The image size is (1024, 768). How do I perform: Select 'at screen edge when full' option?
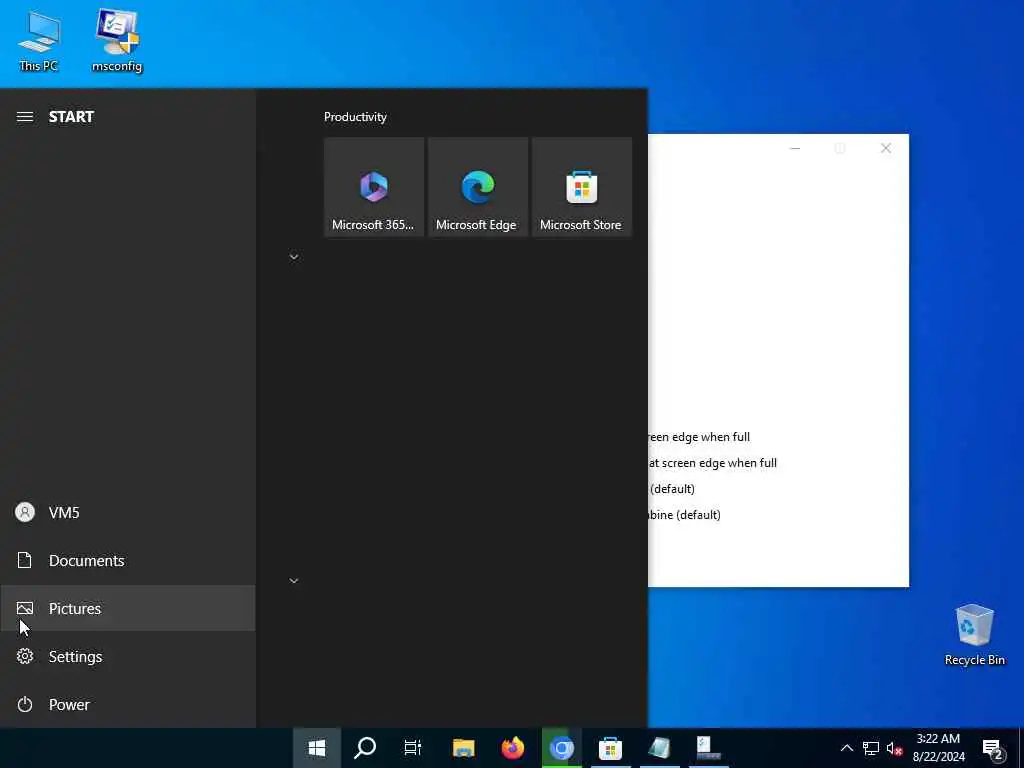click(x=712, y=463)
